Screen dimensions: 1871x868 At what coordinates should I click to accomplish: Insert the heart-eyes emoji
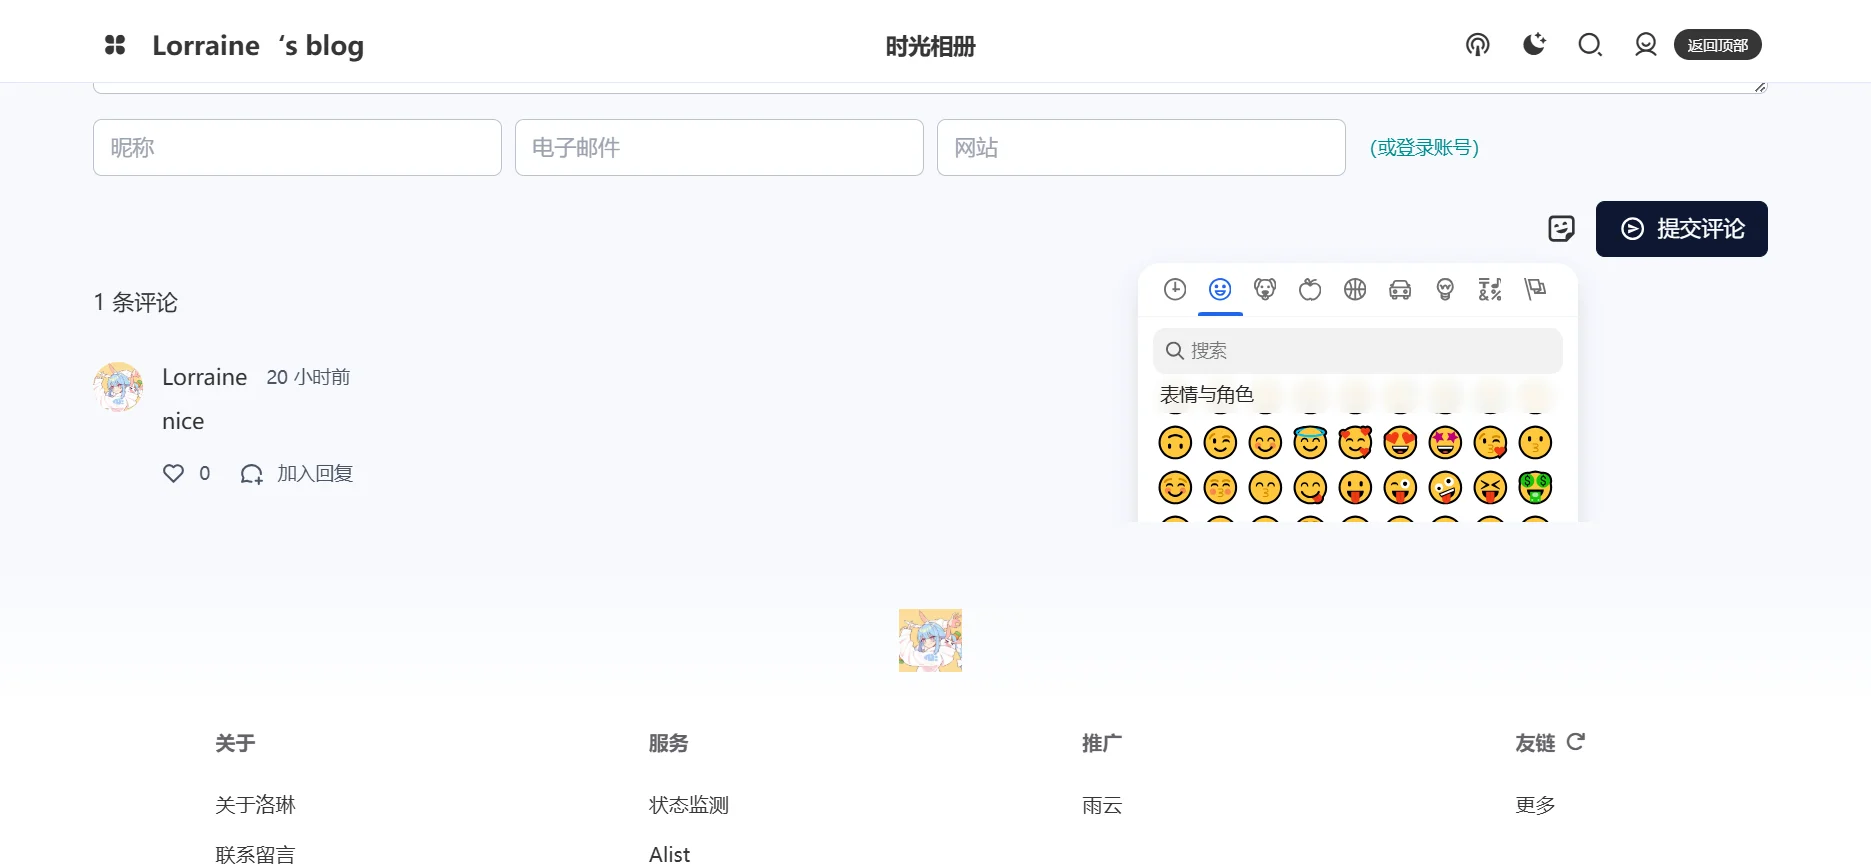(x=1400, y=442)
